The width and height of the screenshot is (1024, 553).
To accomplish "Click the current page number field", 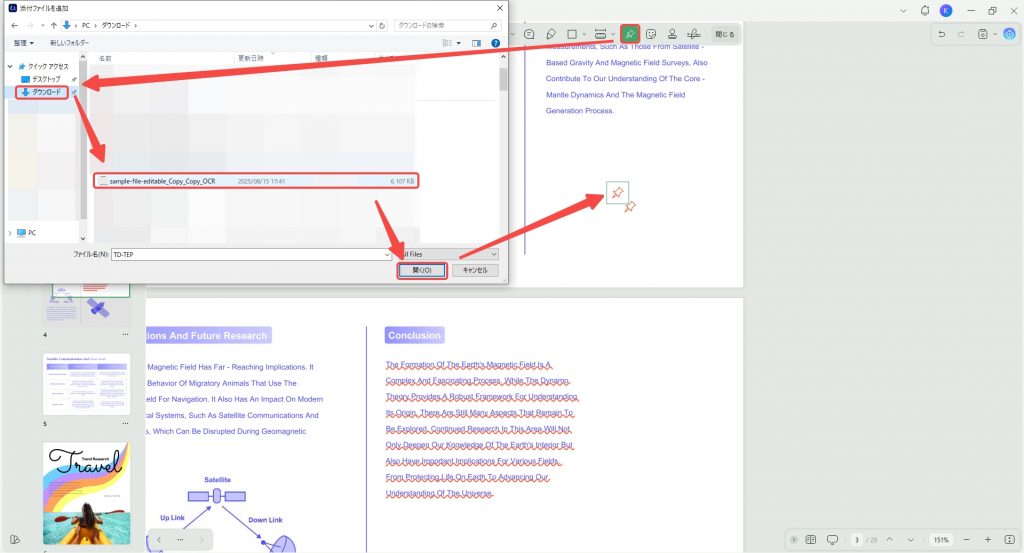I will pos(856,540).
